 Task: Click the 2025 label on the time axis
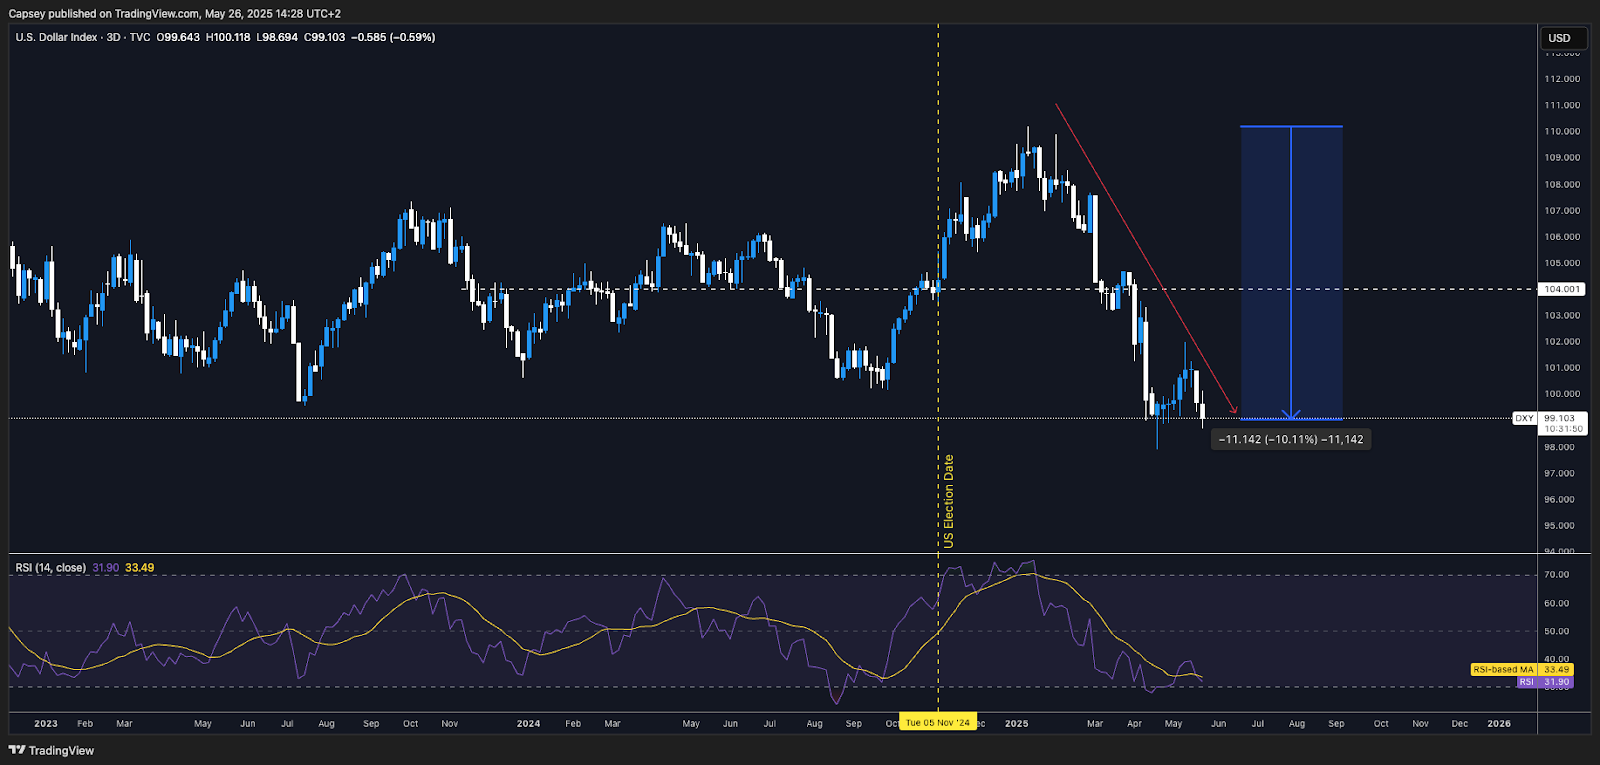(1016, 724)
